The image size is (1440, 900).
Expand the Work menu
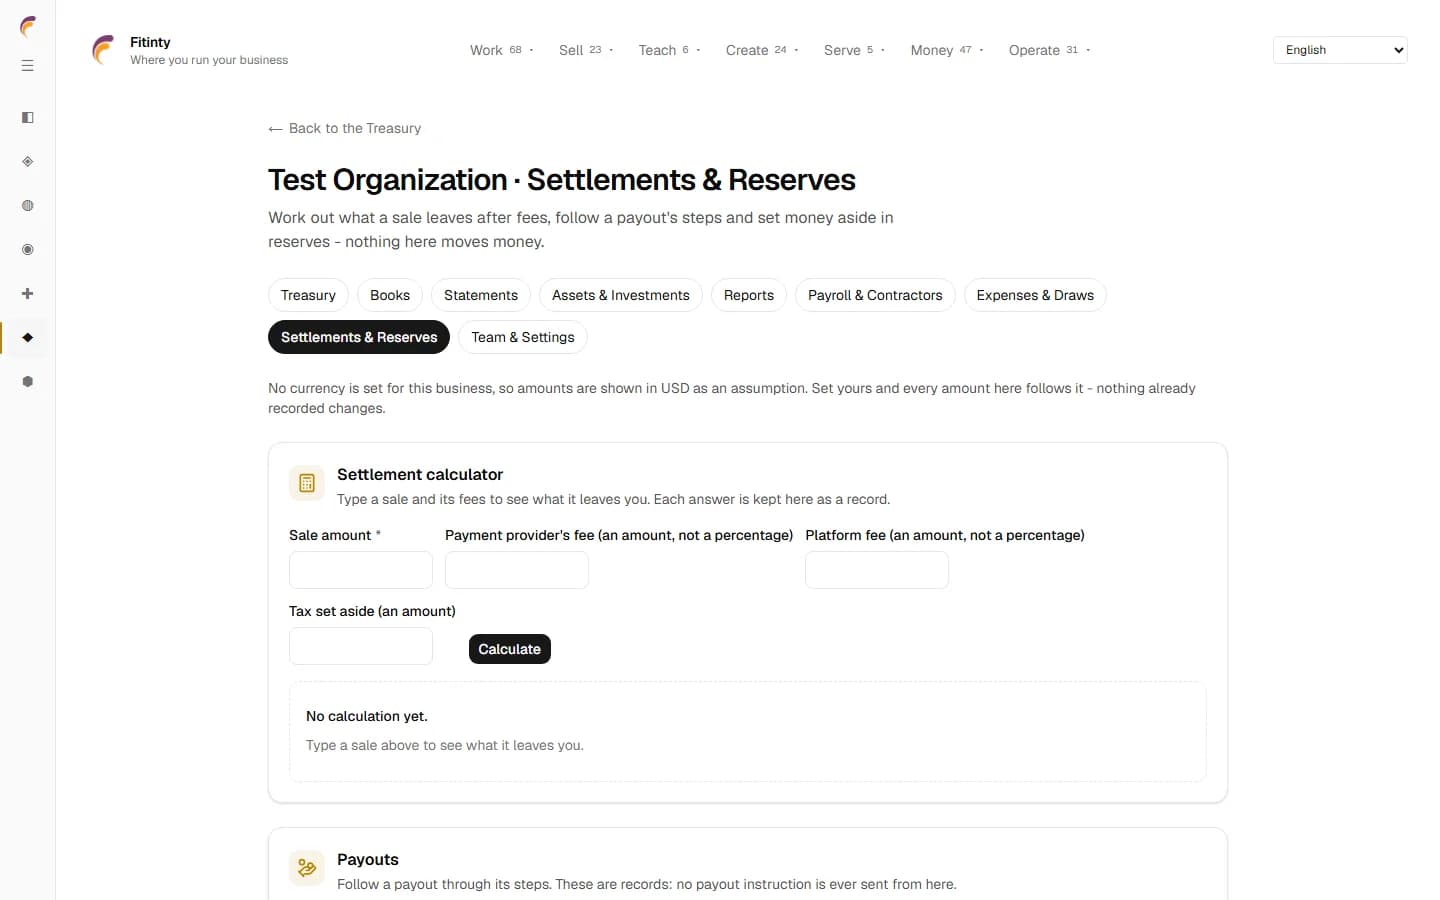[x=502, y=50]
